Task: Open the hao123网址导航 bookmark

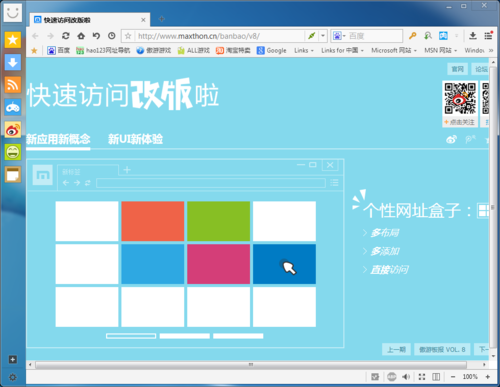Action: click(103, 50)
